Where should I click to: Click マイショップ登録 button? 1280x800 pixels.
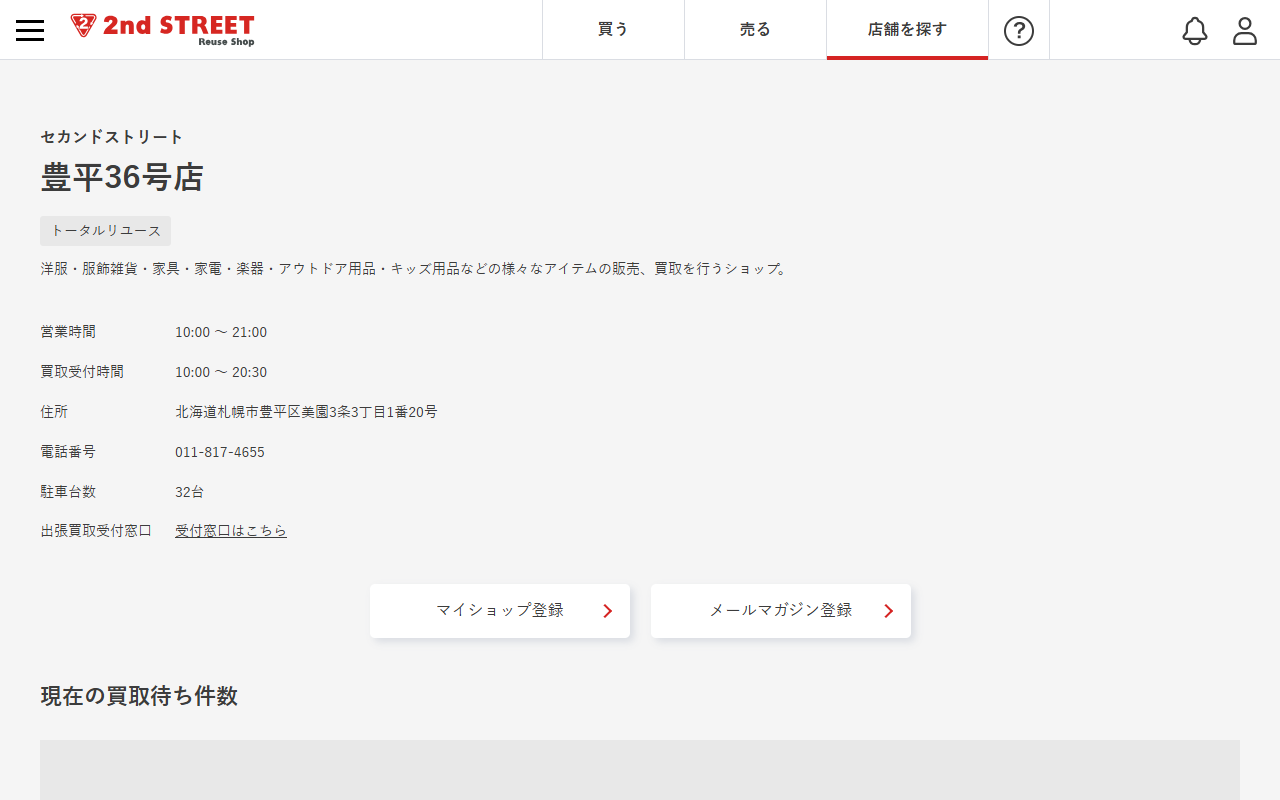click(500, 611)
